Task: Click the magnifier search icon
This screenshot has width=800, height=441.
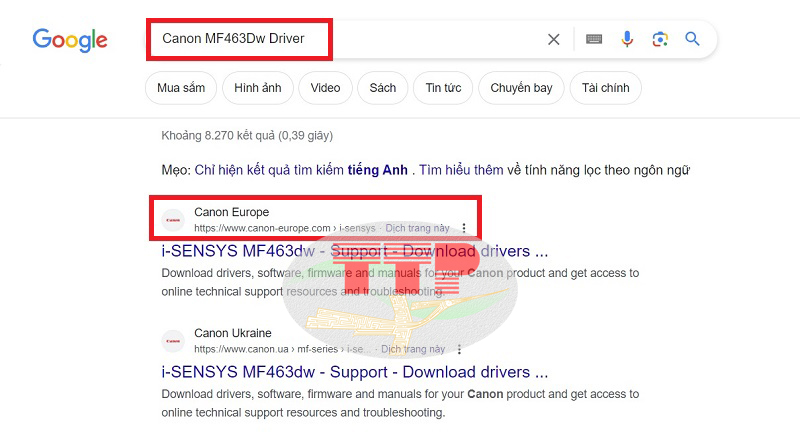Action: (x=692, y=39)
